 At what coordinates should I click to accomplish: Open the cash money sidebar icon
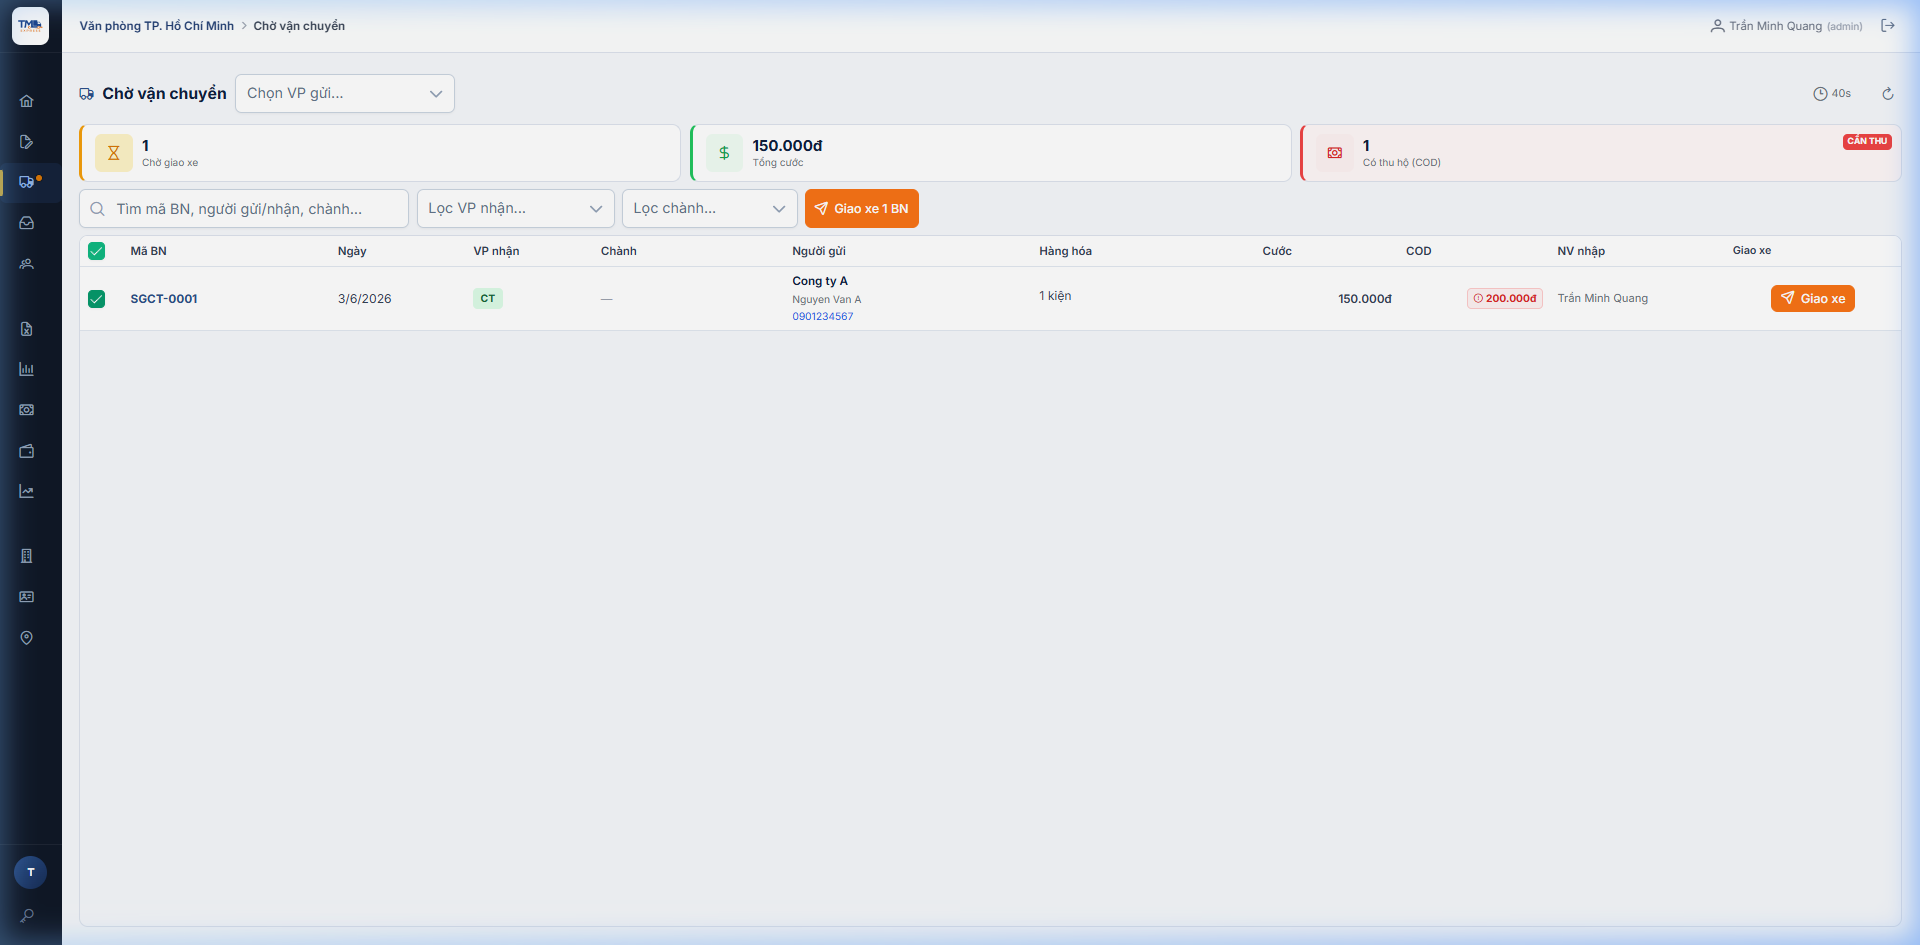point(27,410)
